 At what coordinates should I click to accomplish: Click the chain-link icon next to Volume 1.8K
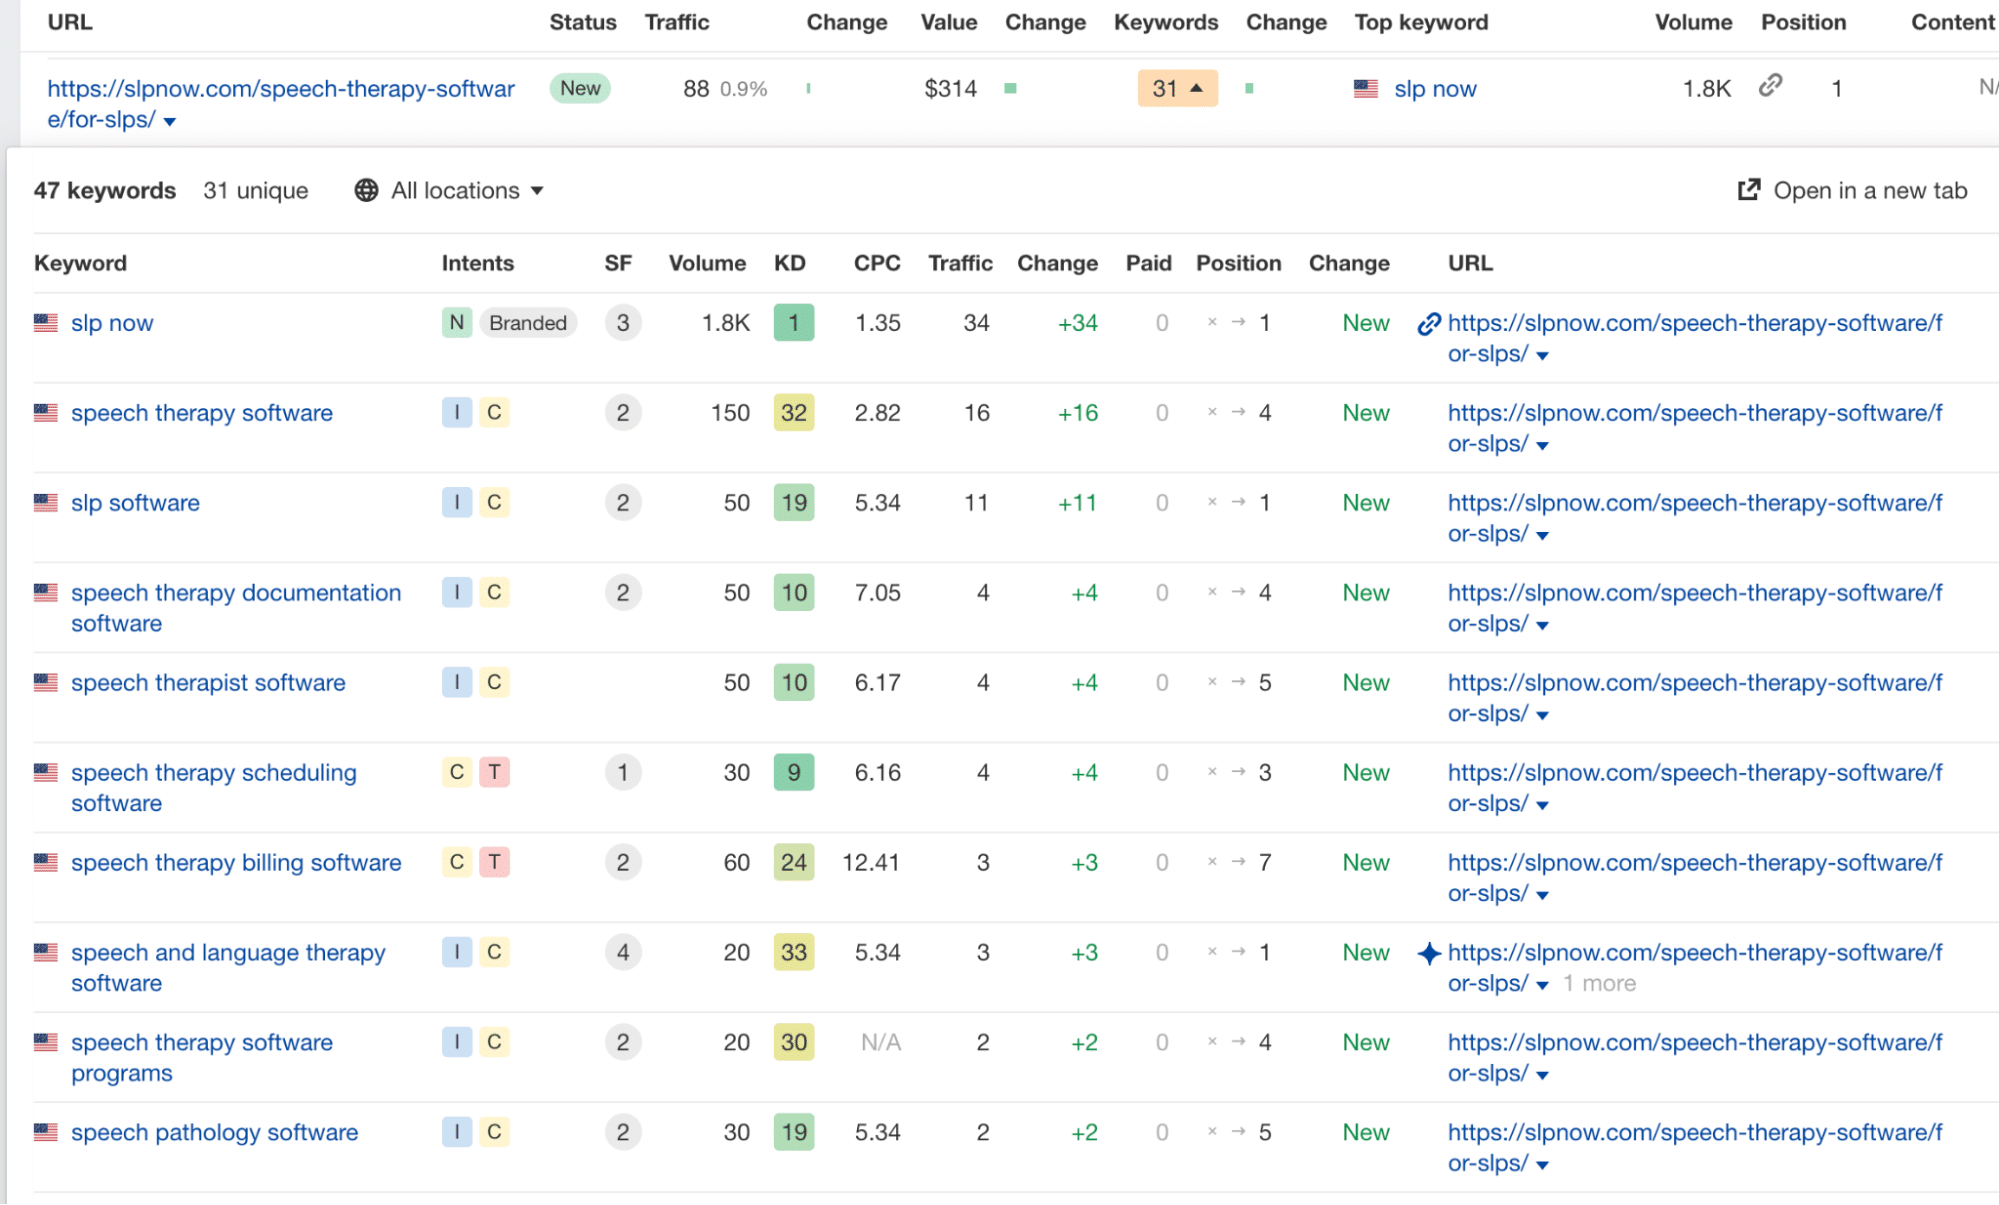click(1770, 86)
